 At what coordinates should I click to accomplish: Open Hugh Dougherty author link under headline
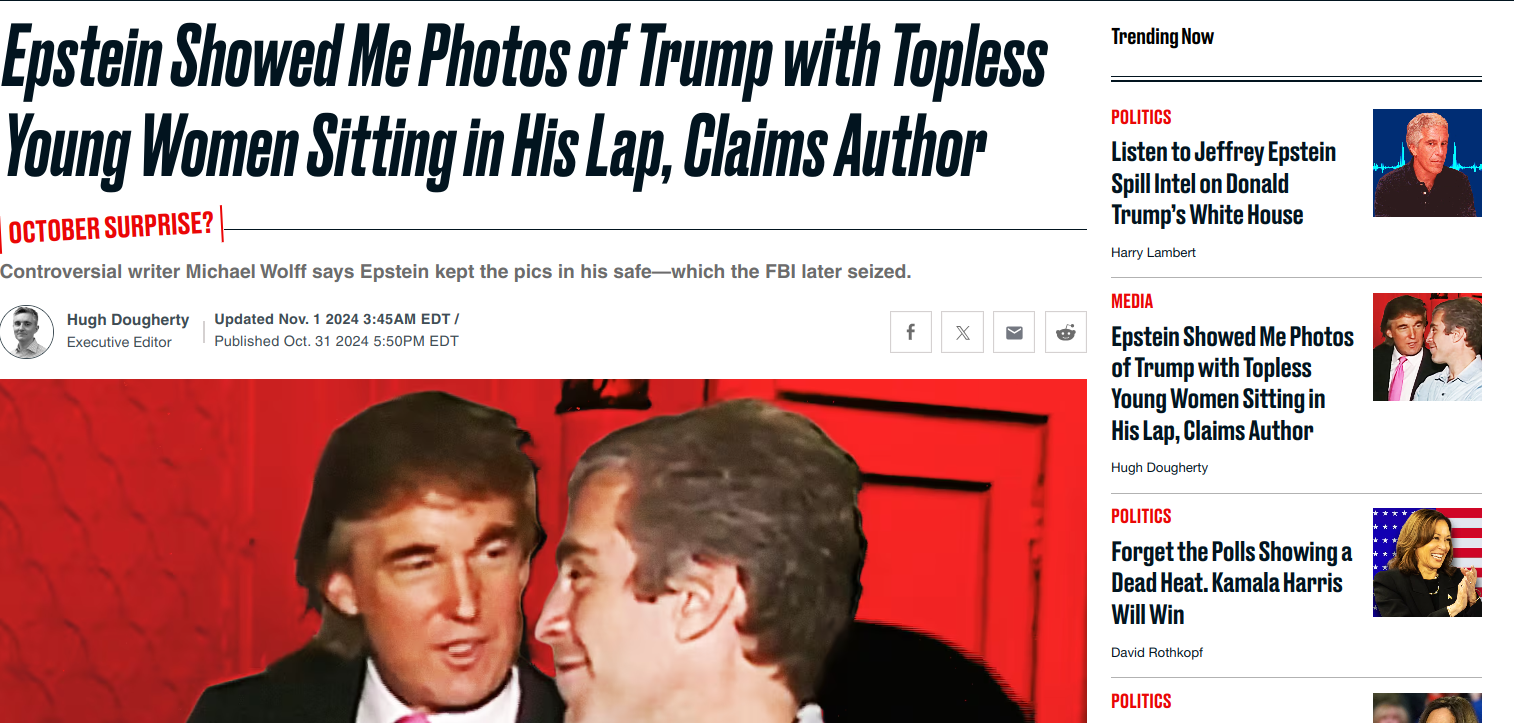click(x=128, y=320)
